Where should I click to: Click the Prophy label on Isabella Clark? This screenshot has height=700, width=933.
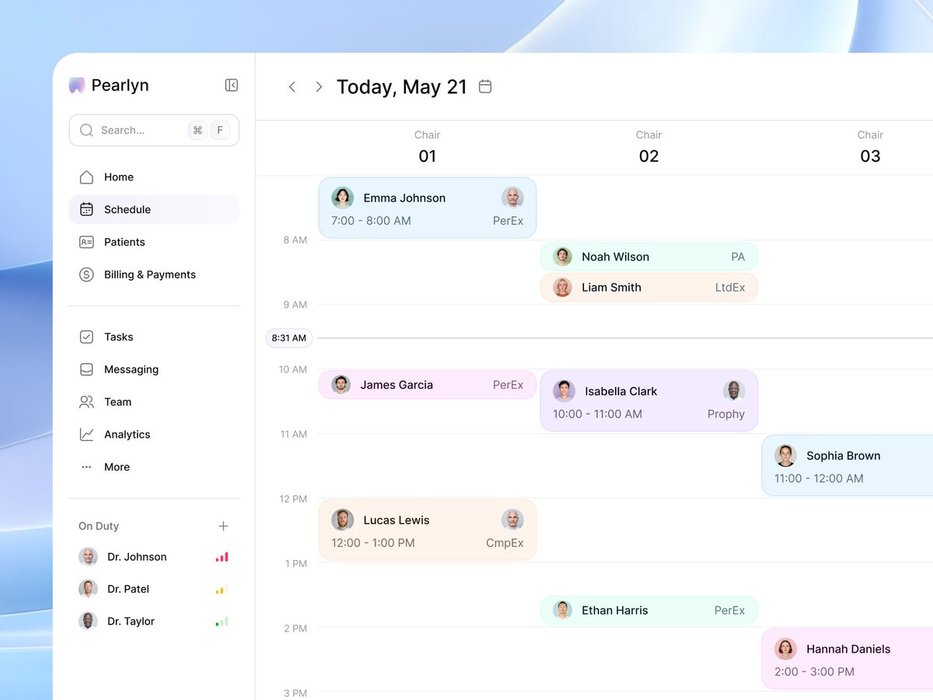click(726, 414)
